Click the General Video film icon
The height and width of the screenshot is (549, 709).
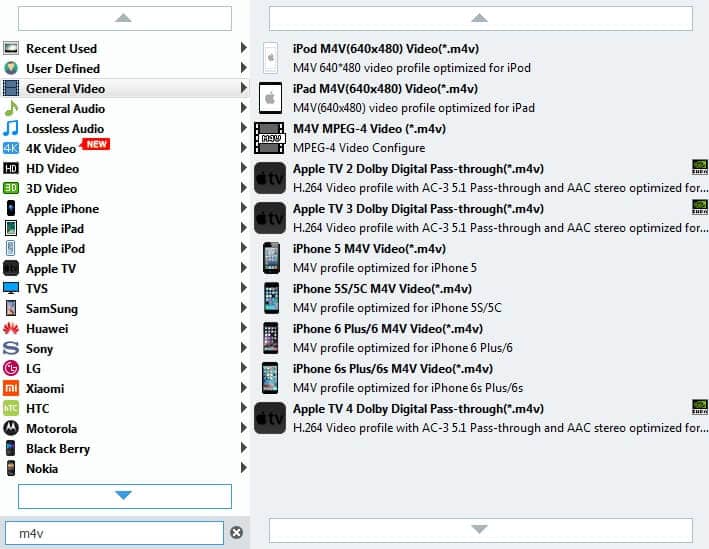coord(11,88)
